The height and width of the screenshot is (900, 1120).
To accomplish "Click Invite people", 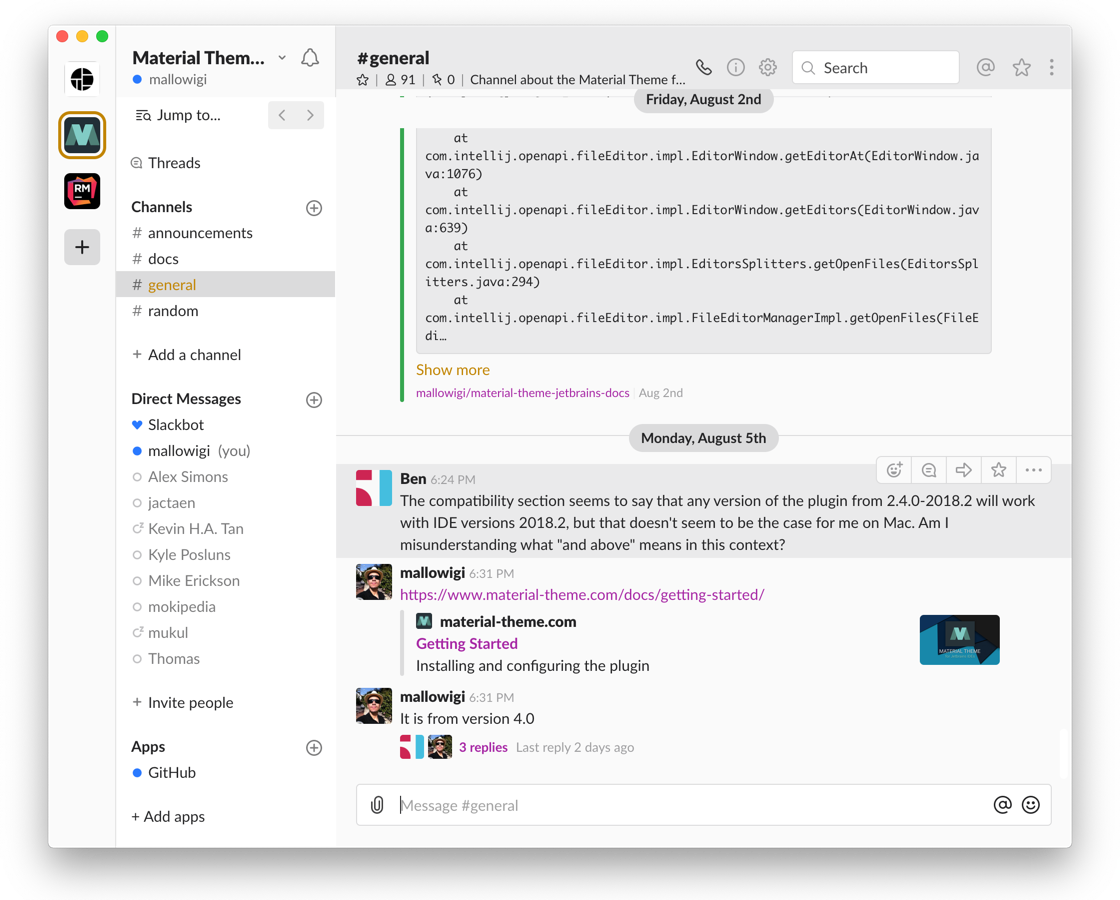I will tap(183, 703).
